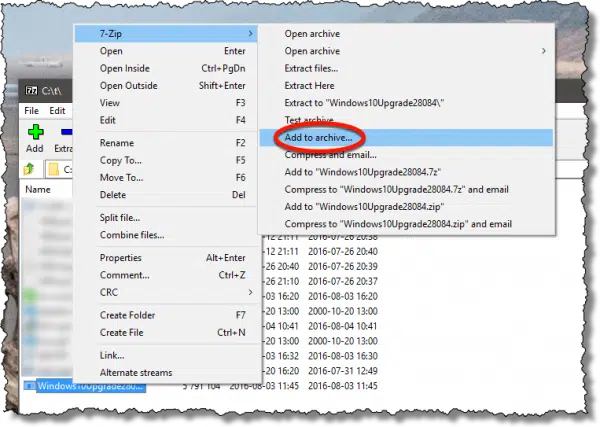This screenshot has height=427, width=600.
Task: Click the up-folder arrow icon
Action: (29, 169)
